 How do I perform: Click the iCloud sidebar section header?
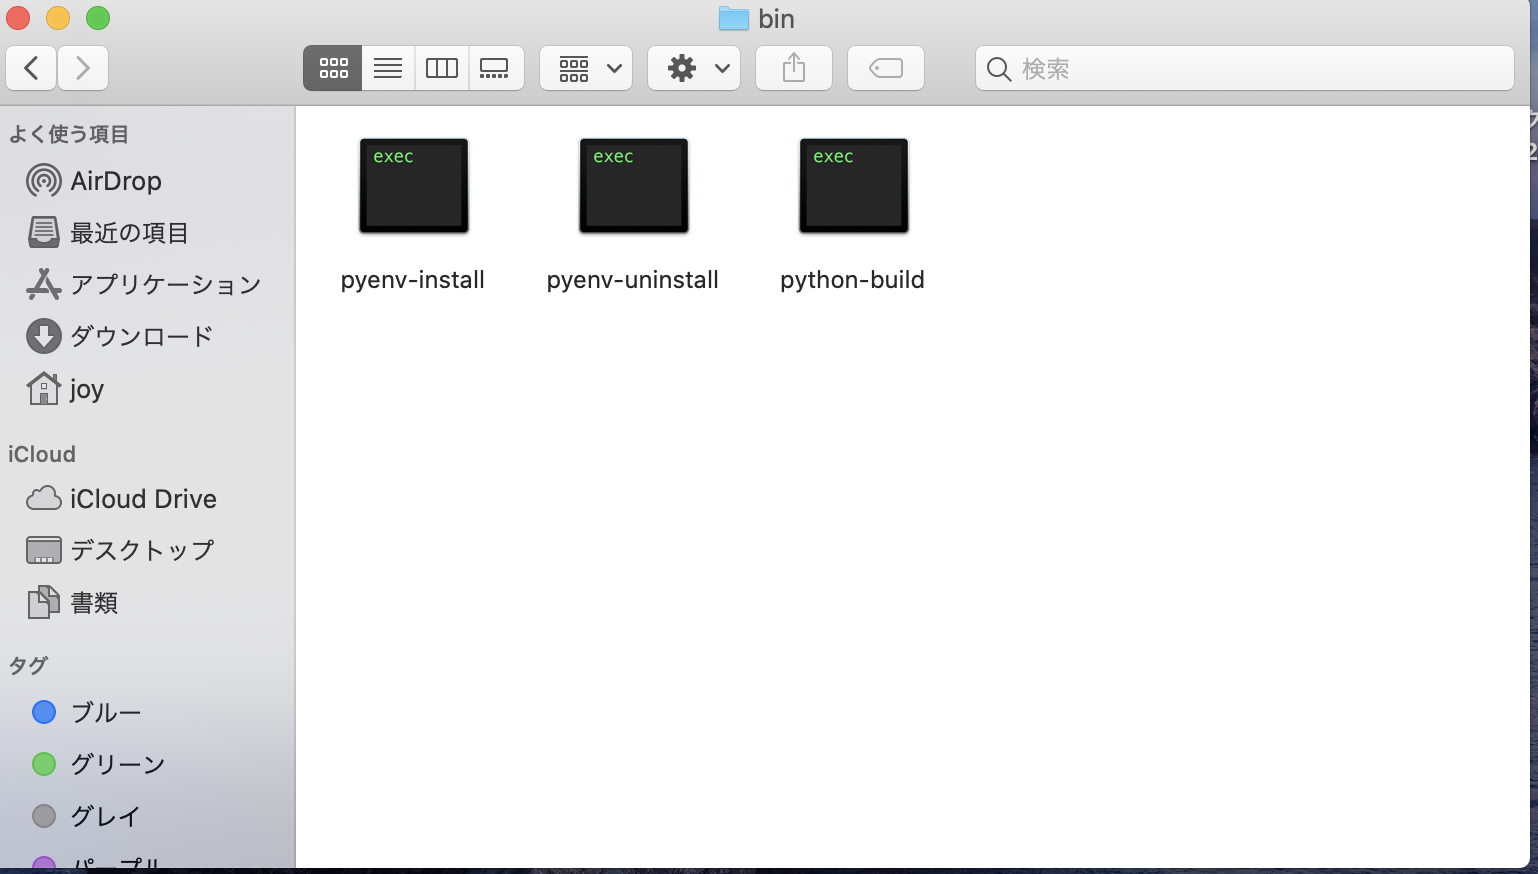[x=42, y=454]
